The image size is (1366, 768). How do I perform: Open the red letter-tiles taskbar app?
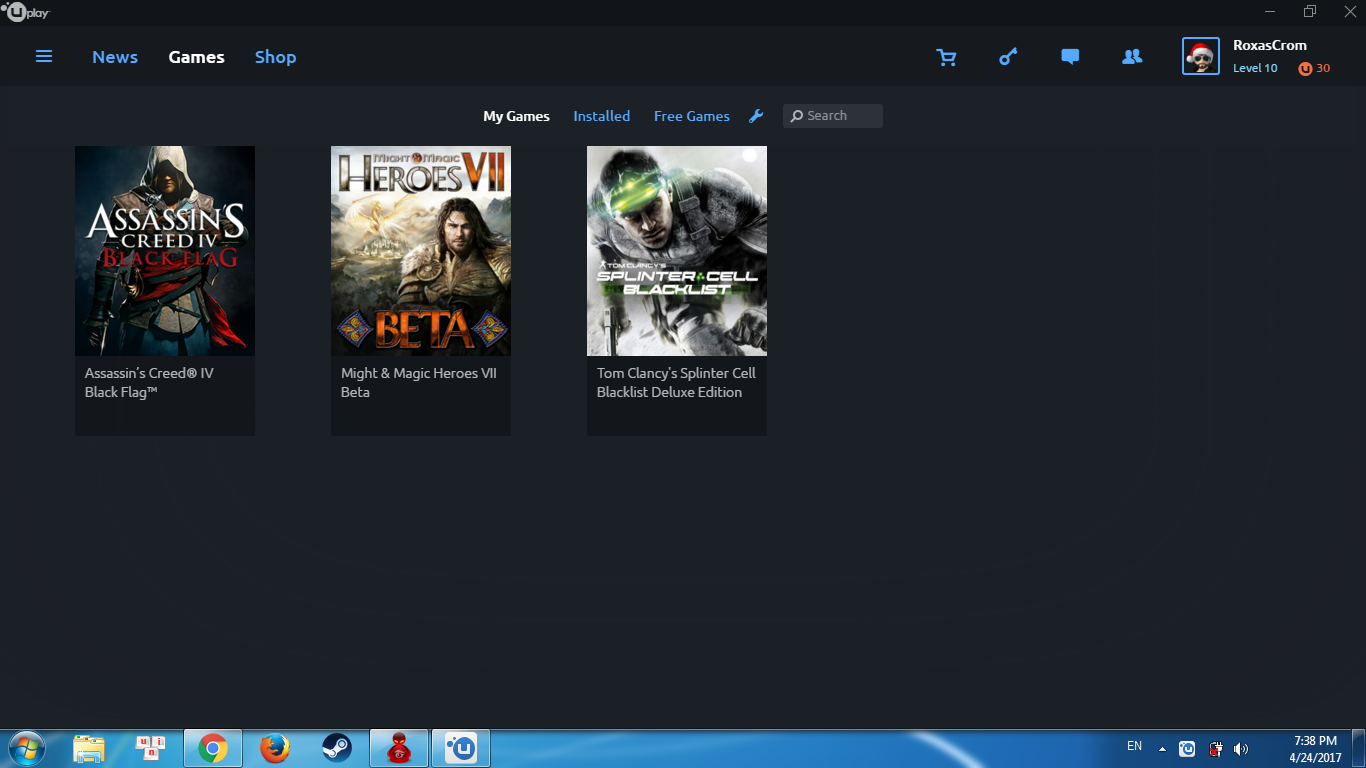pyautogui.click(x=151, y=748)
